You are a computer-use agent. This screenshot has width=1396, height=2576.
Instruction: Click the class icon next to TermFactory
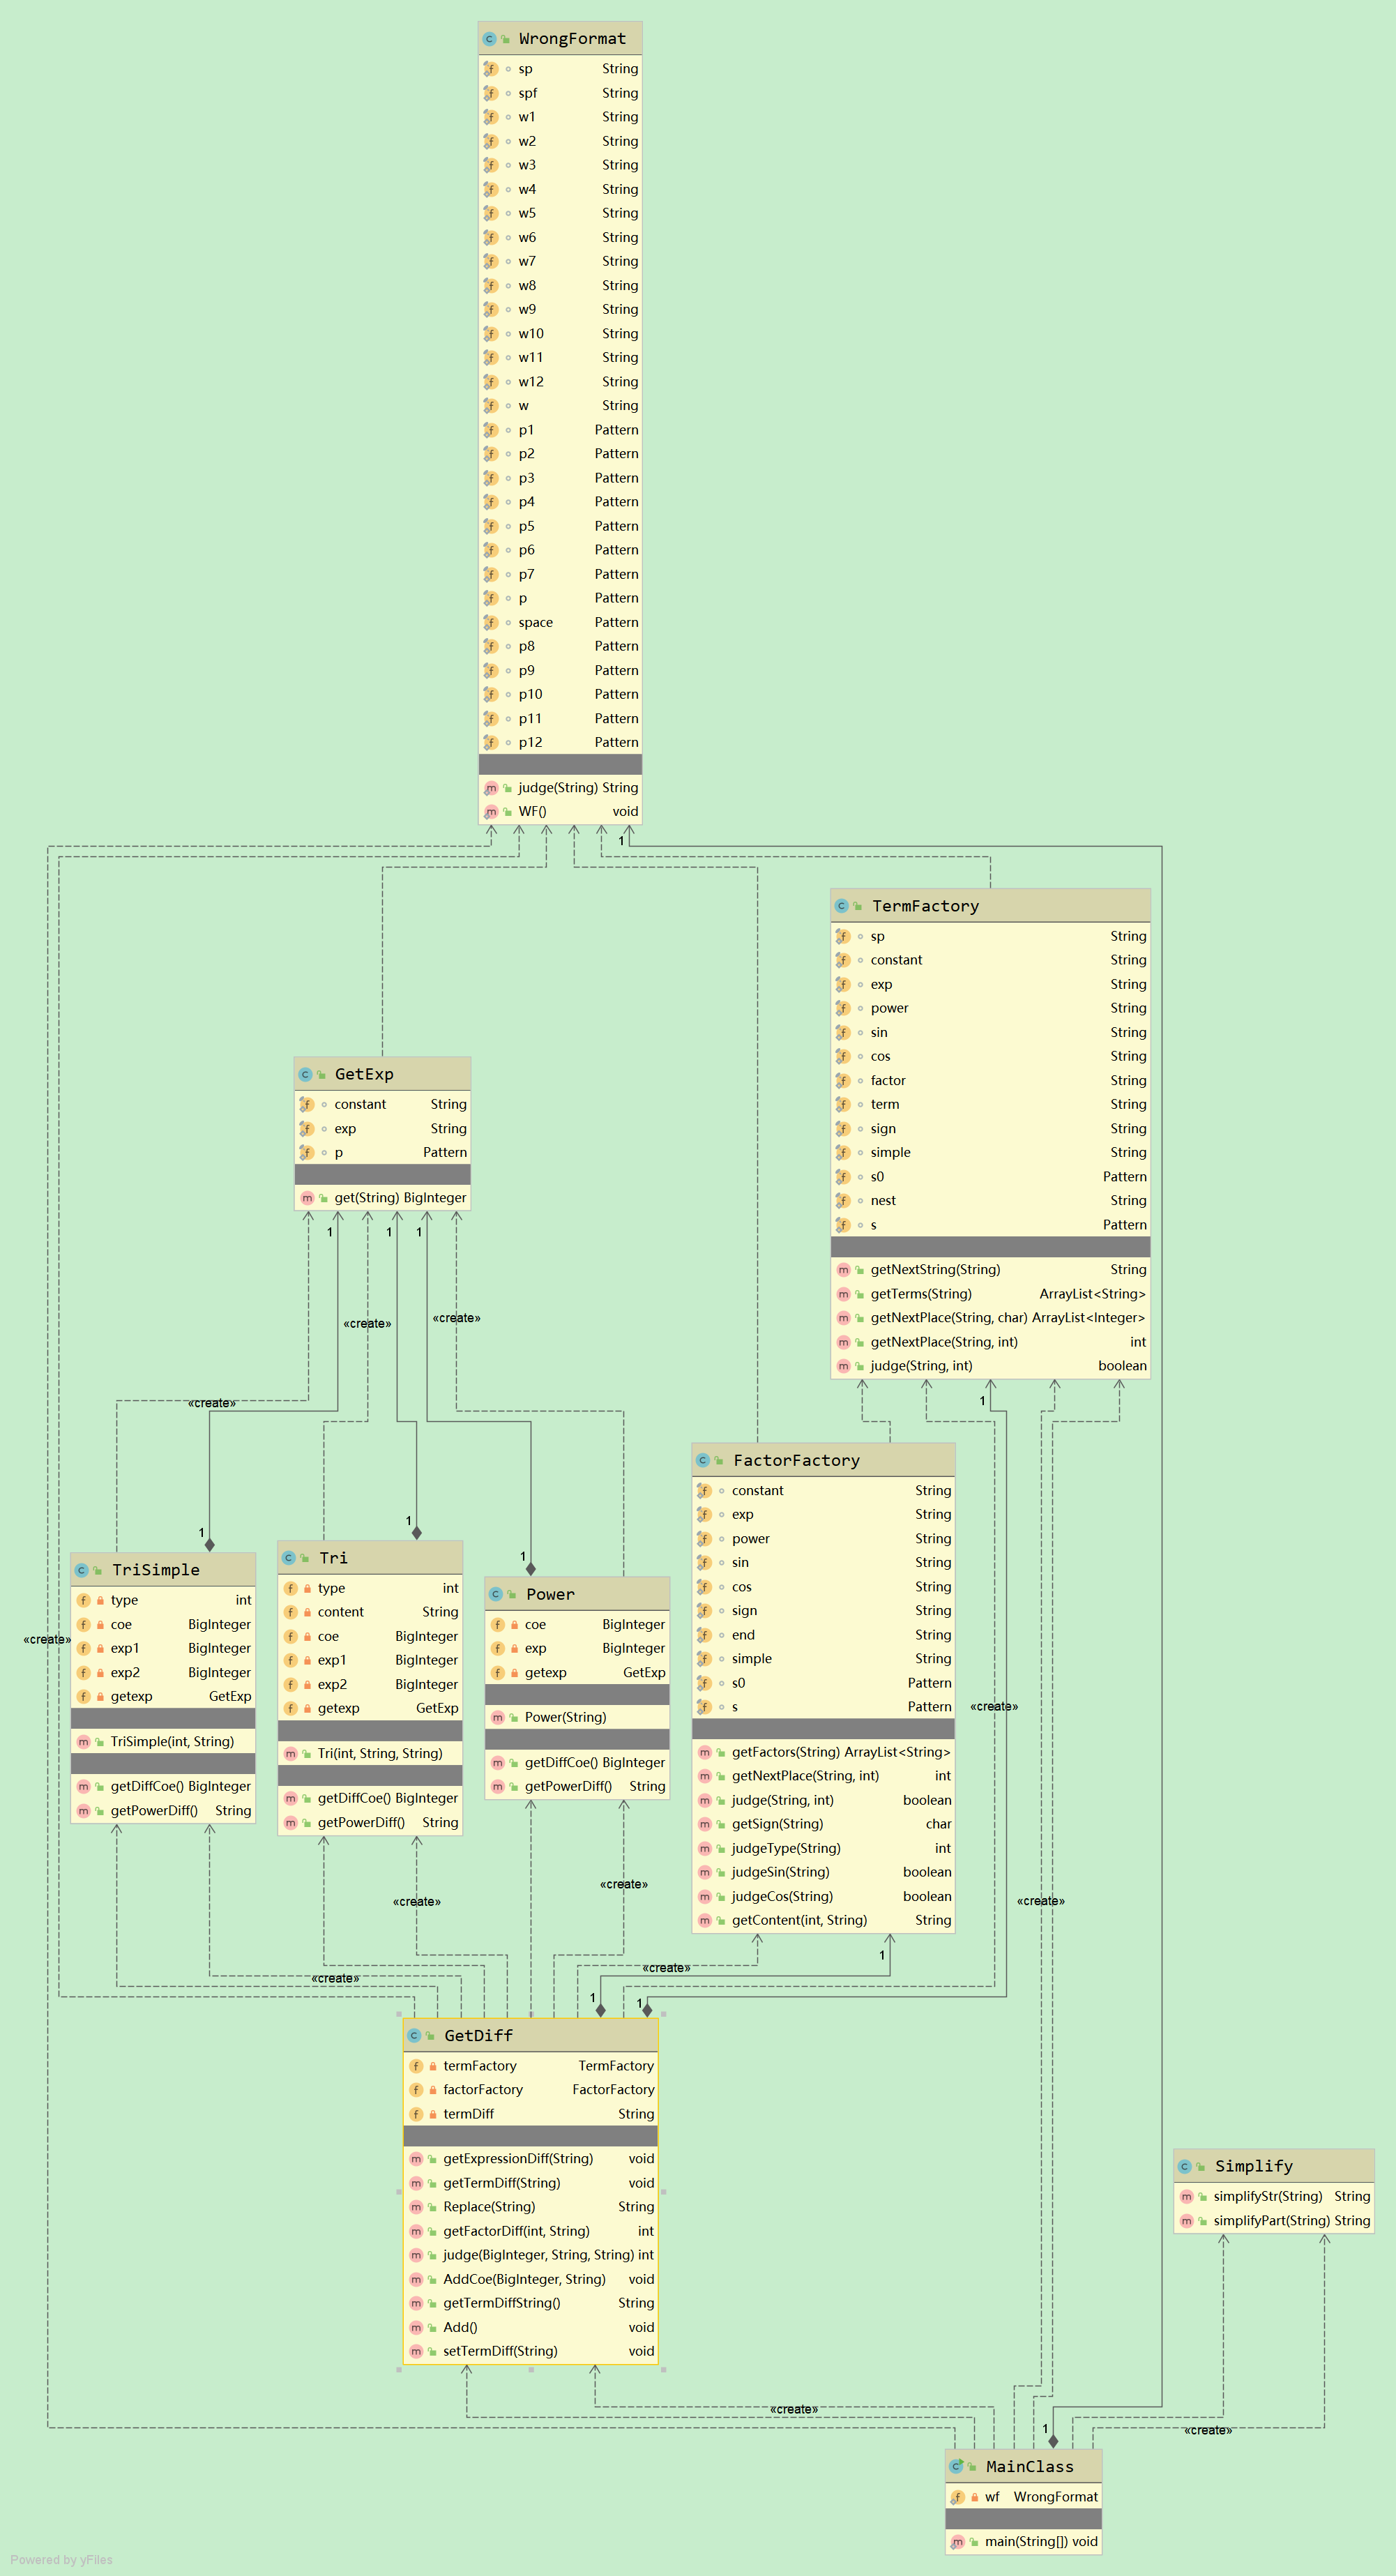click(841, 906)
